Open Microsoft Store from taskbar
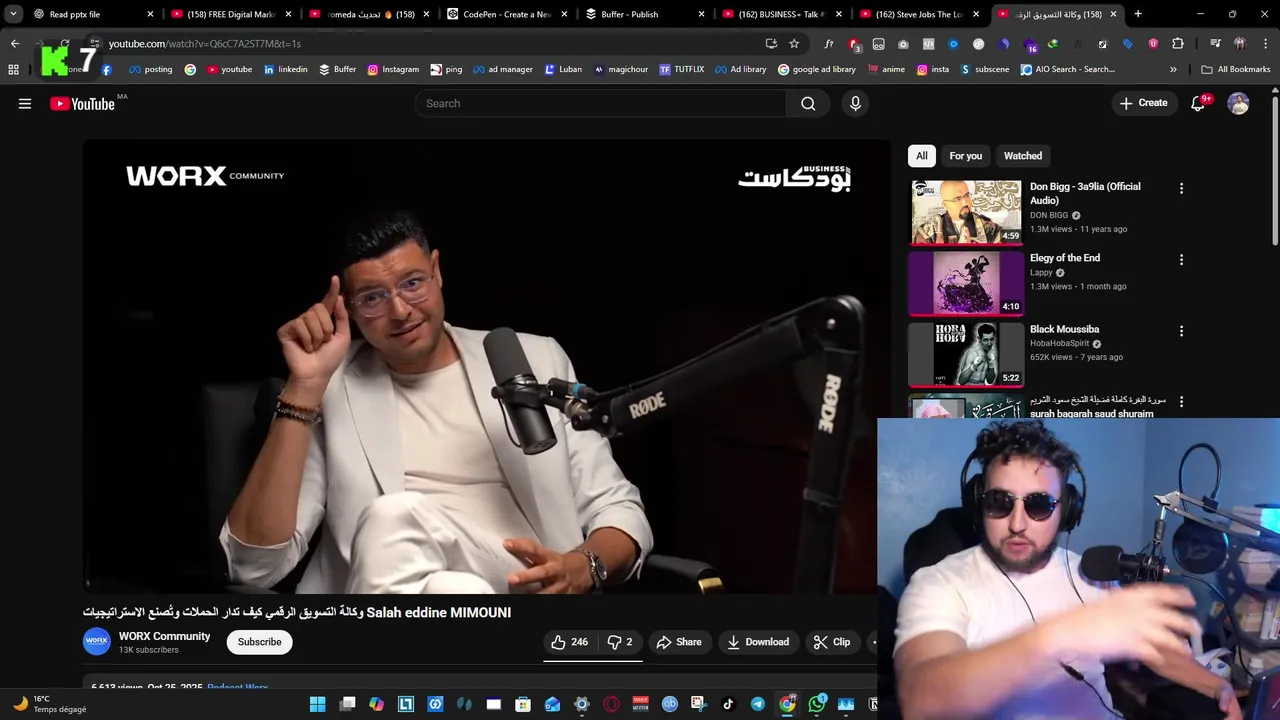 (x=523, y=704)
